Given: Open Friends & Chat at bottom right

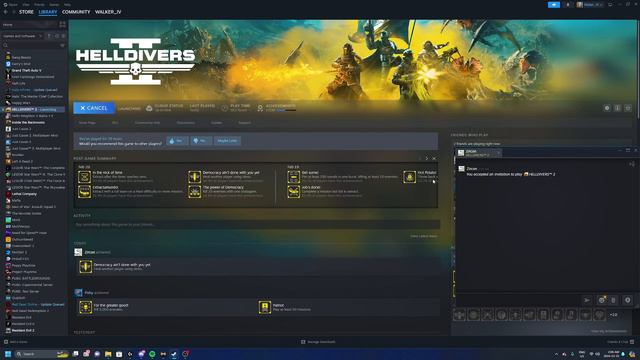Looking at the screenshot, I should tap(620, 342).
